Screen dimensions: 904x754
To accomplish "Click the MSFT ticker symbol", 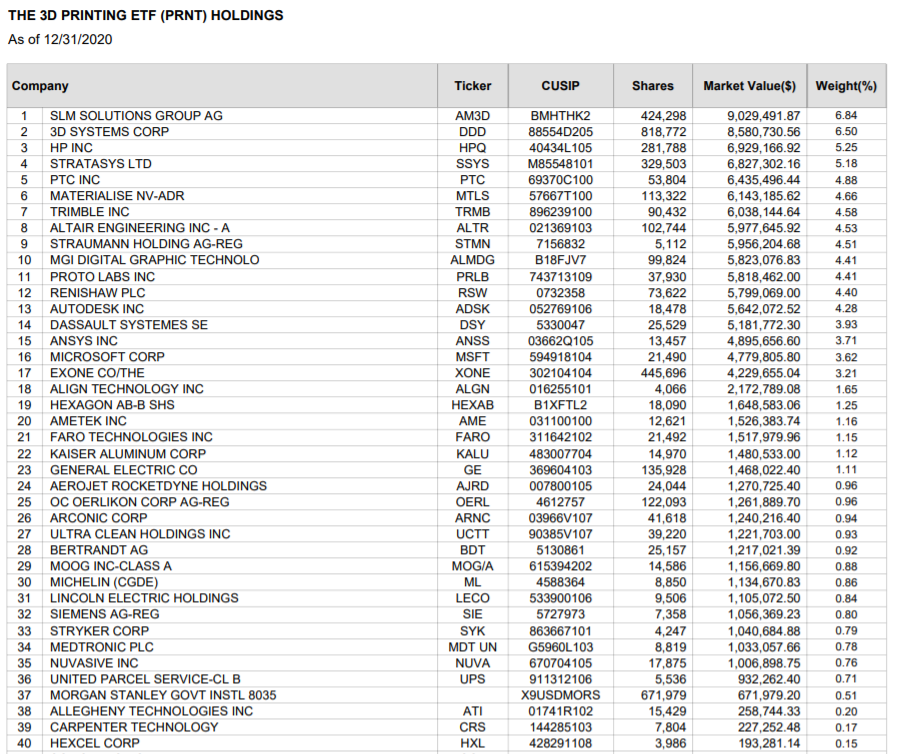I will pyautogui.click(x=473, y=357).
